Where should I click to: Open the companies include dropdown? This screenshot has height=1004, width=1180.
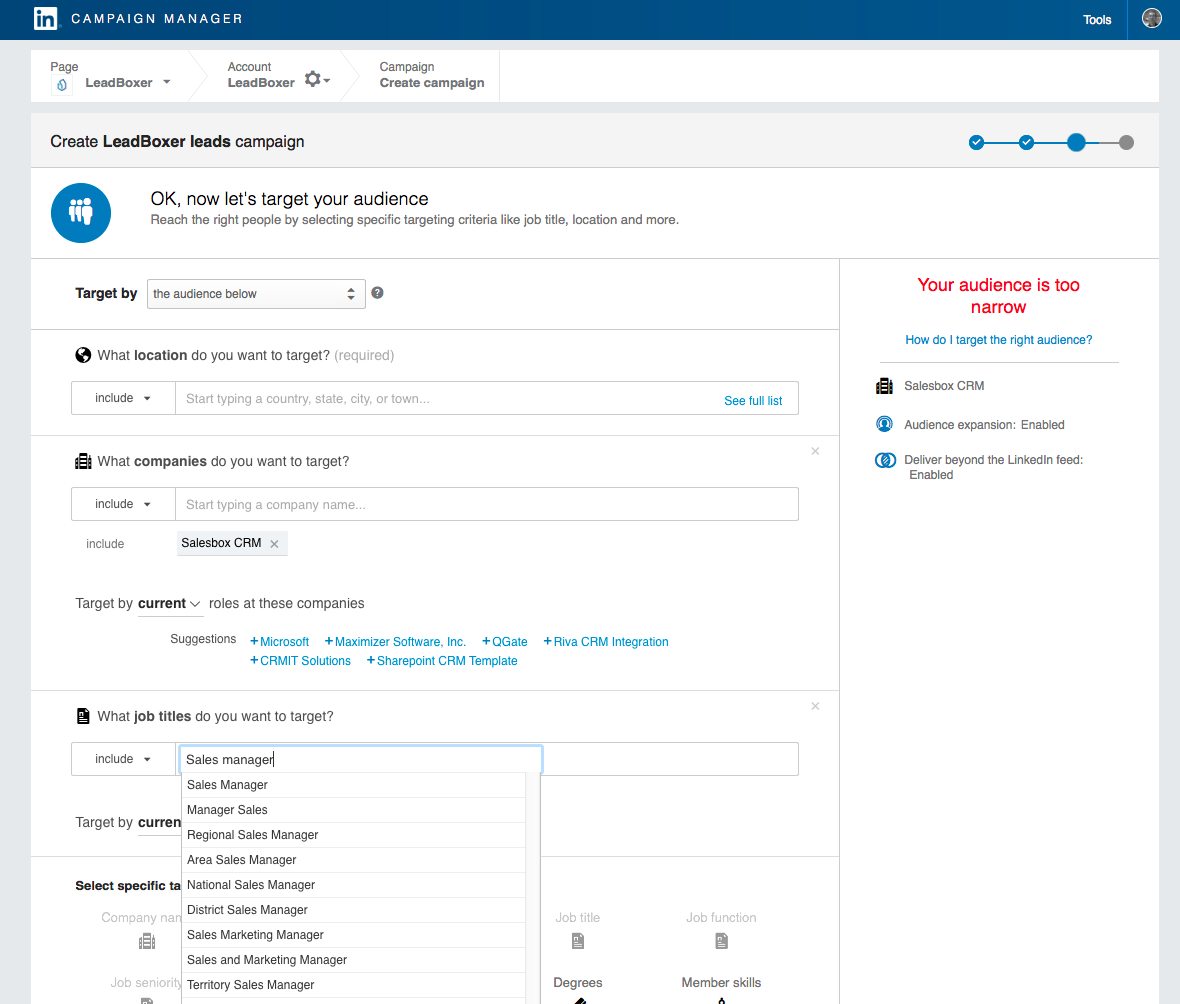coord(123,504)
